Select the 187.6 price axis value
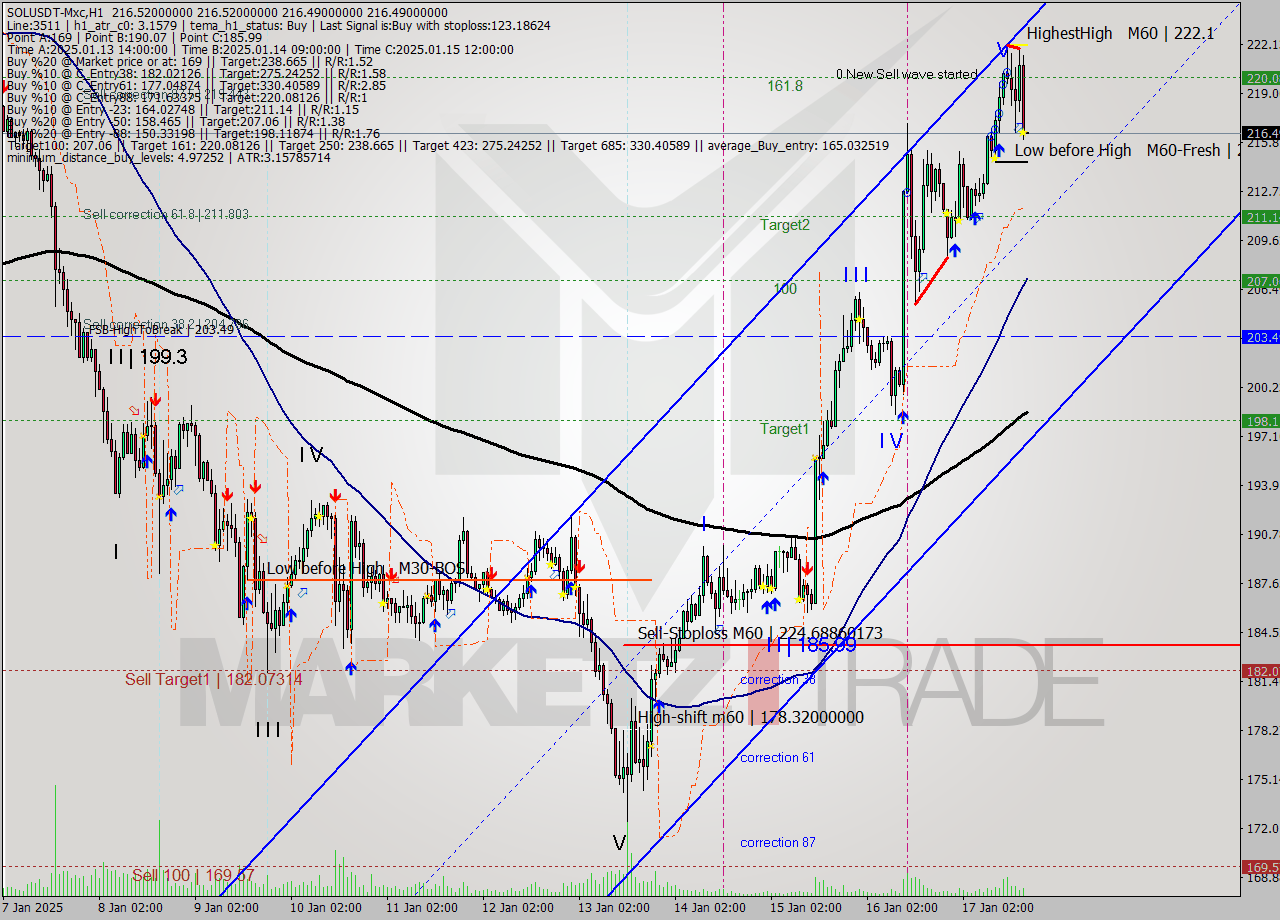The height and width of the screenshot is (920, 1280). point(1263,584)
